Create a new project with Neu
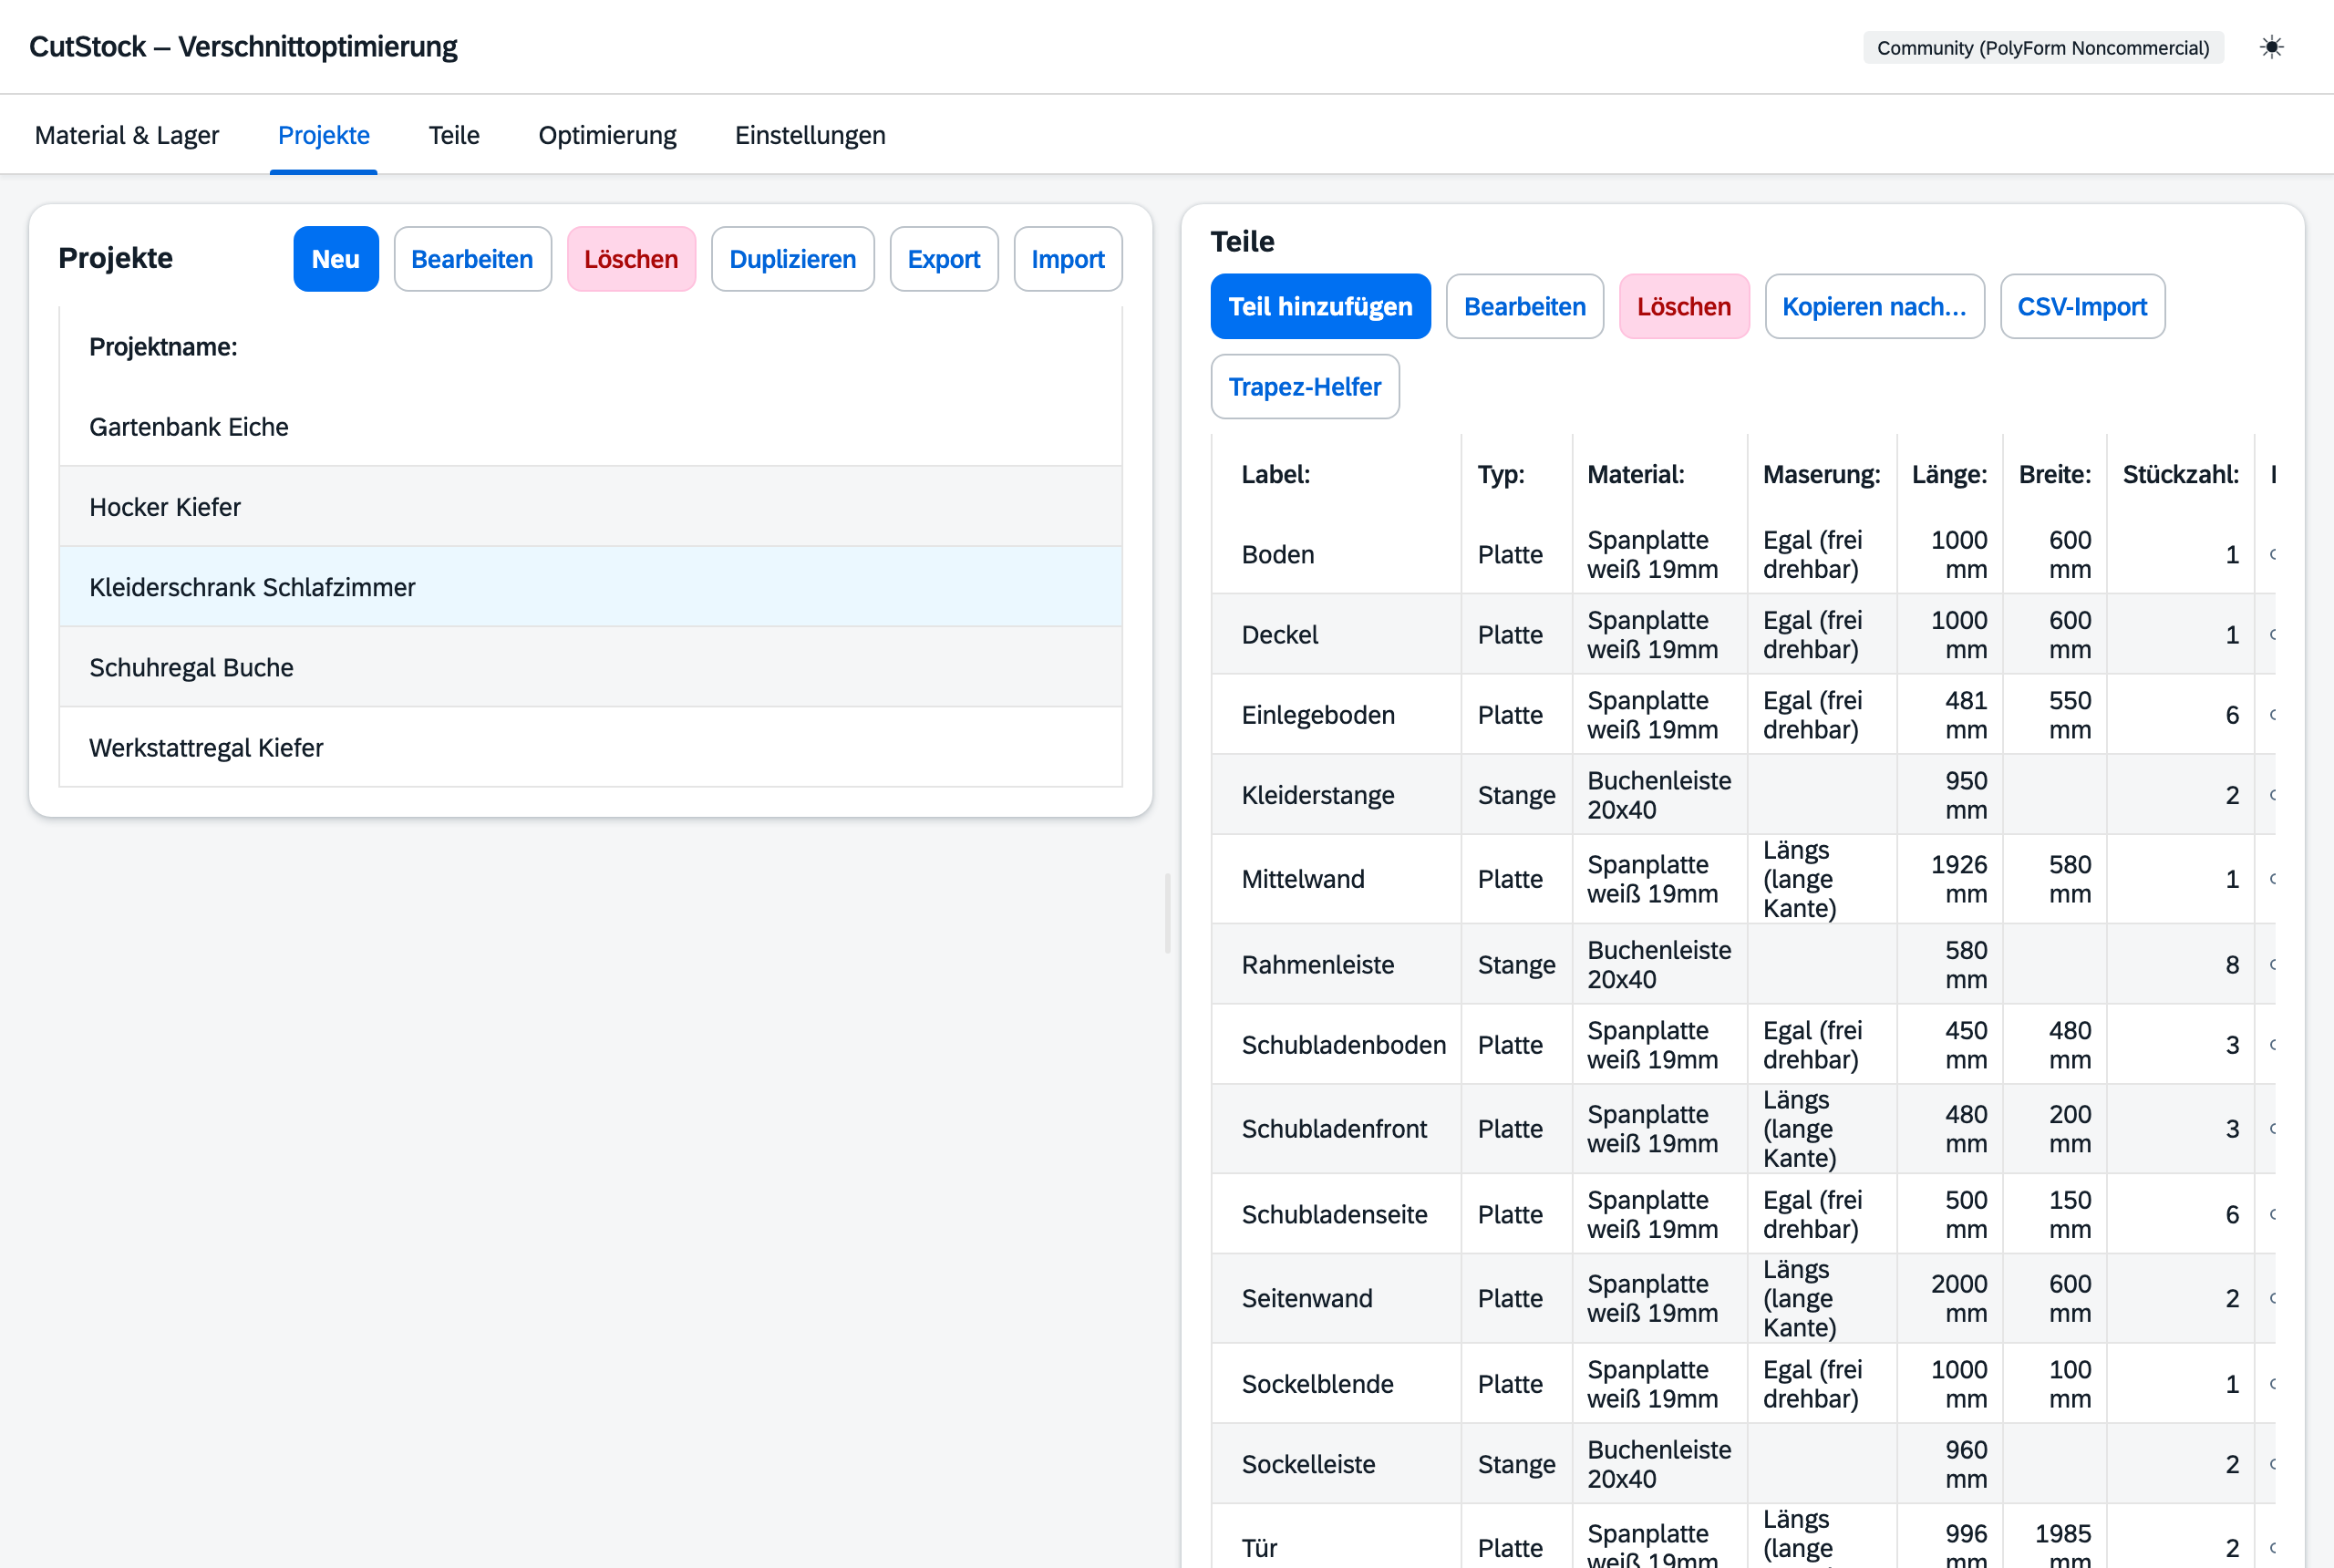Image resolution: width=2334 pixels, height=1568 pixels. (x=336, y=259)
